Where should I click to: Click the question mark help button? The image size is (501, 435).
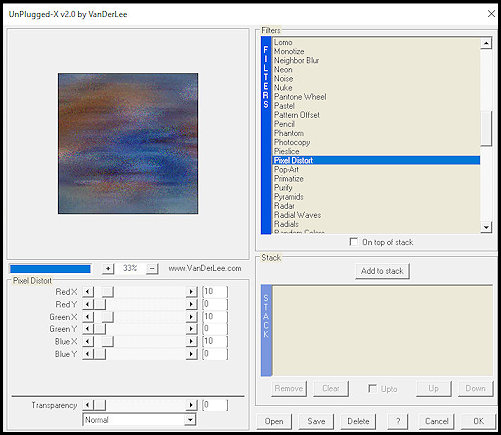point(398,421)
